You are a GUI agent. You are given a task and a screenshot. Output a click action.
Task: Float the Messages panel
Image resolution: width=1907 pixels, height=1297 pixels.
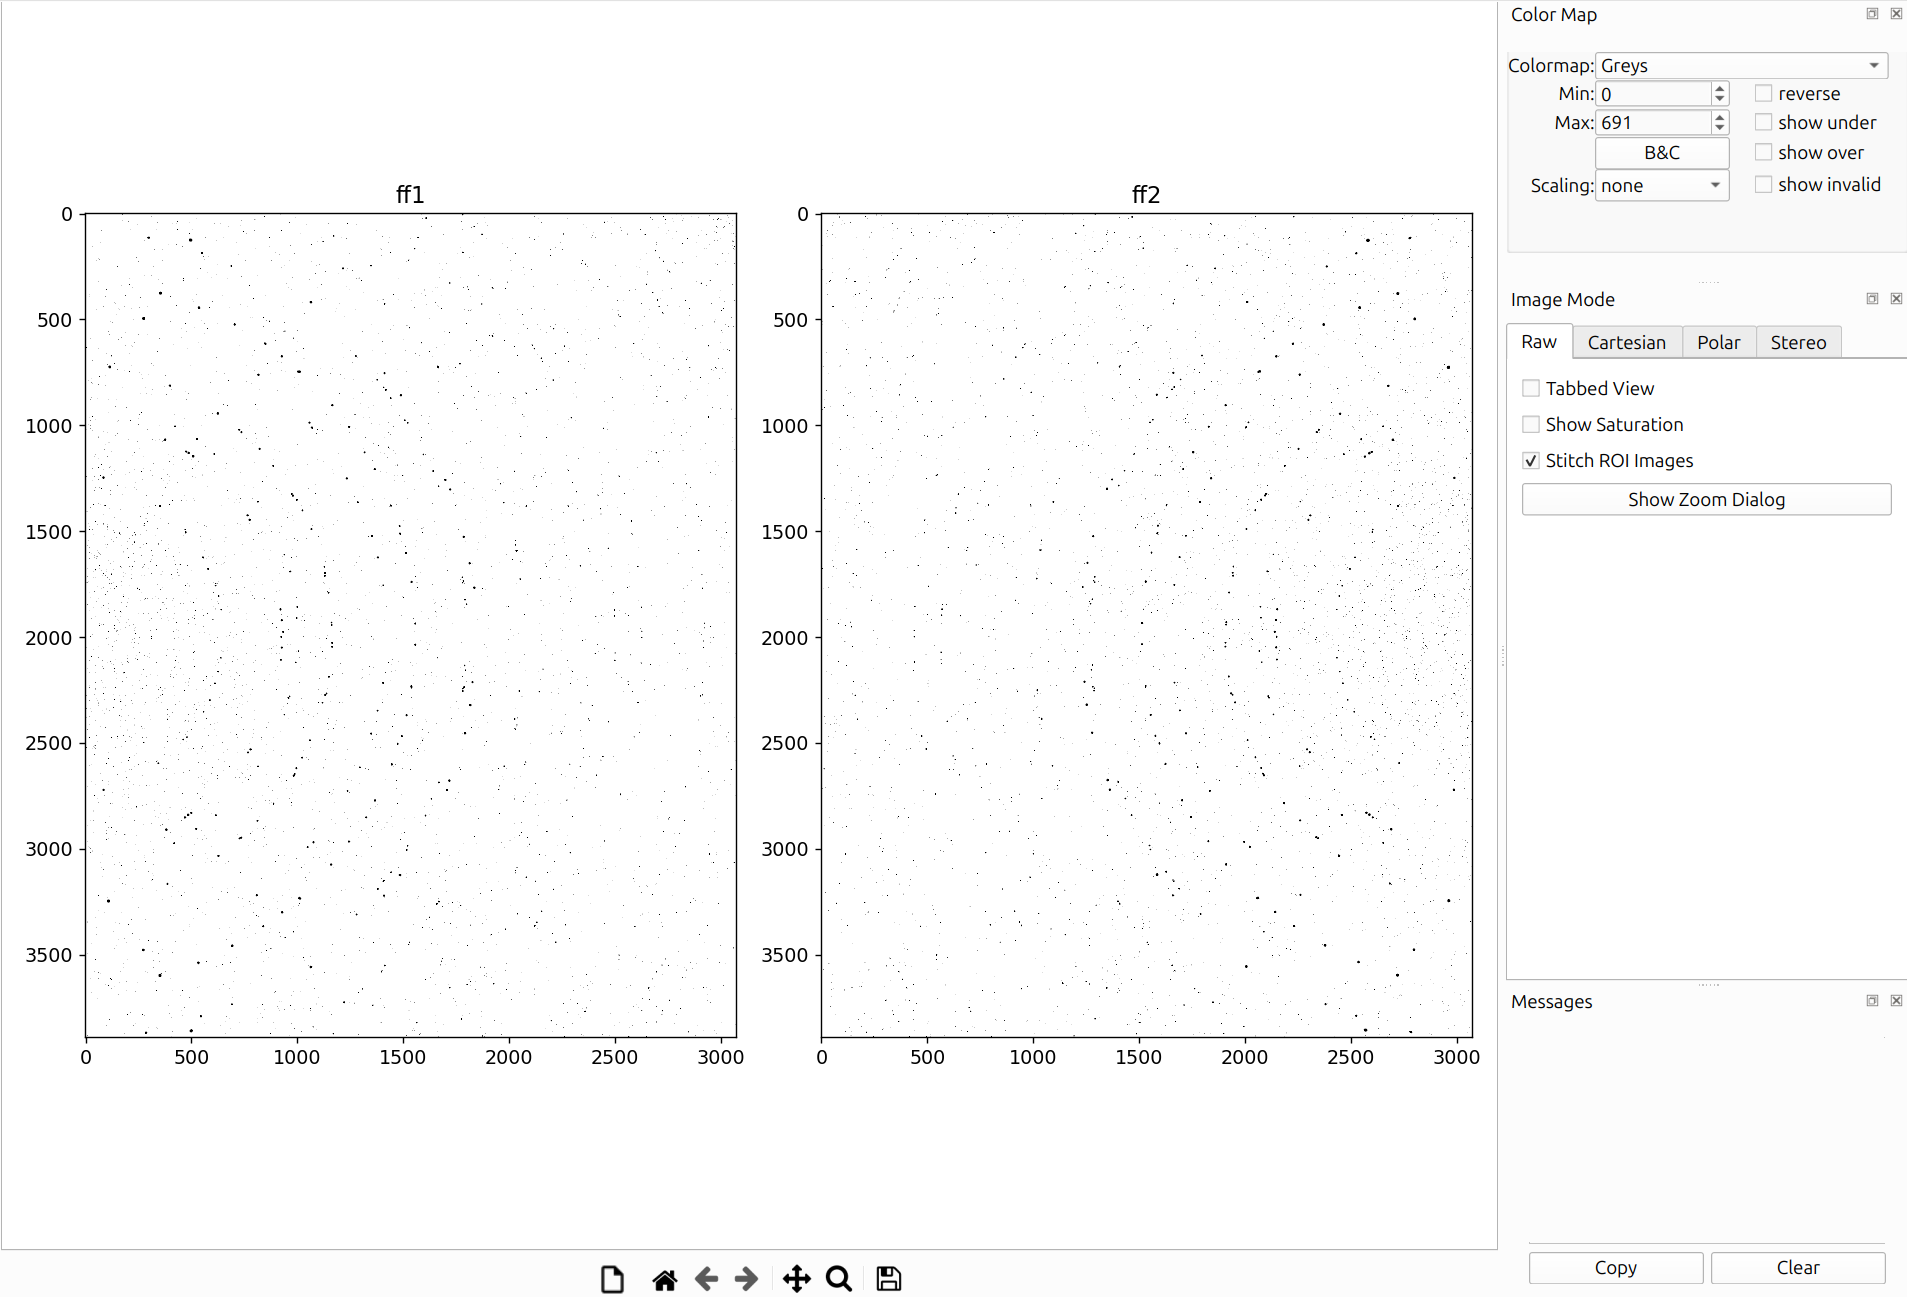coord(1872,1001)
